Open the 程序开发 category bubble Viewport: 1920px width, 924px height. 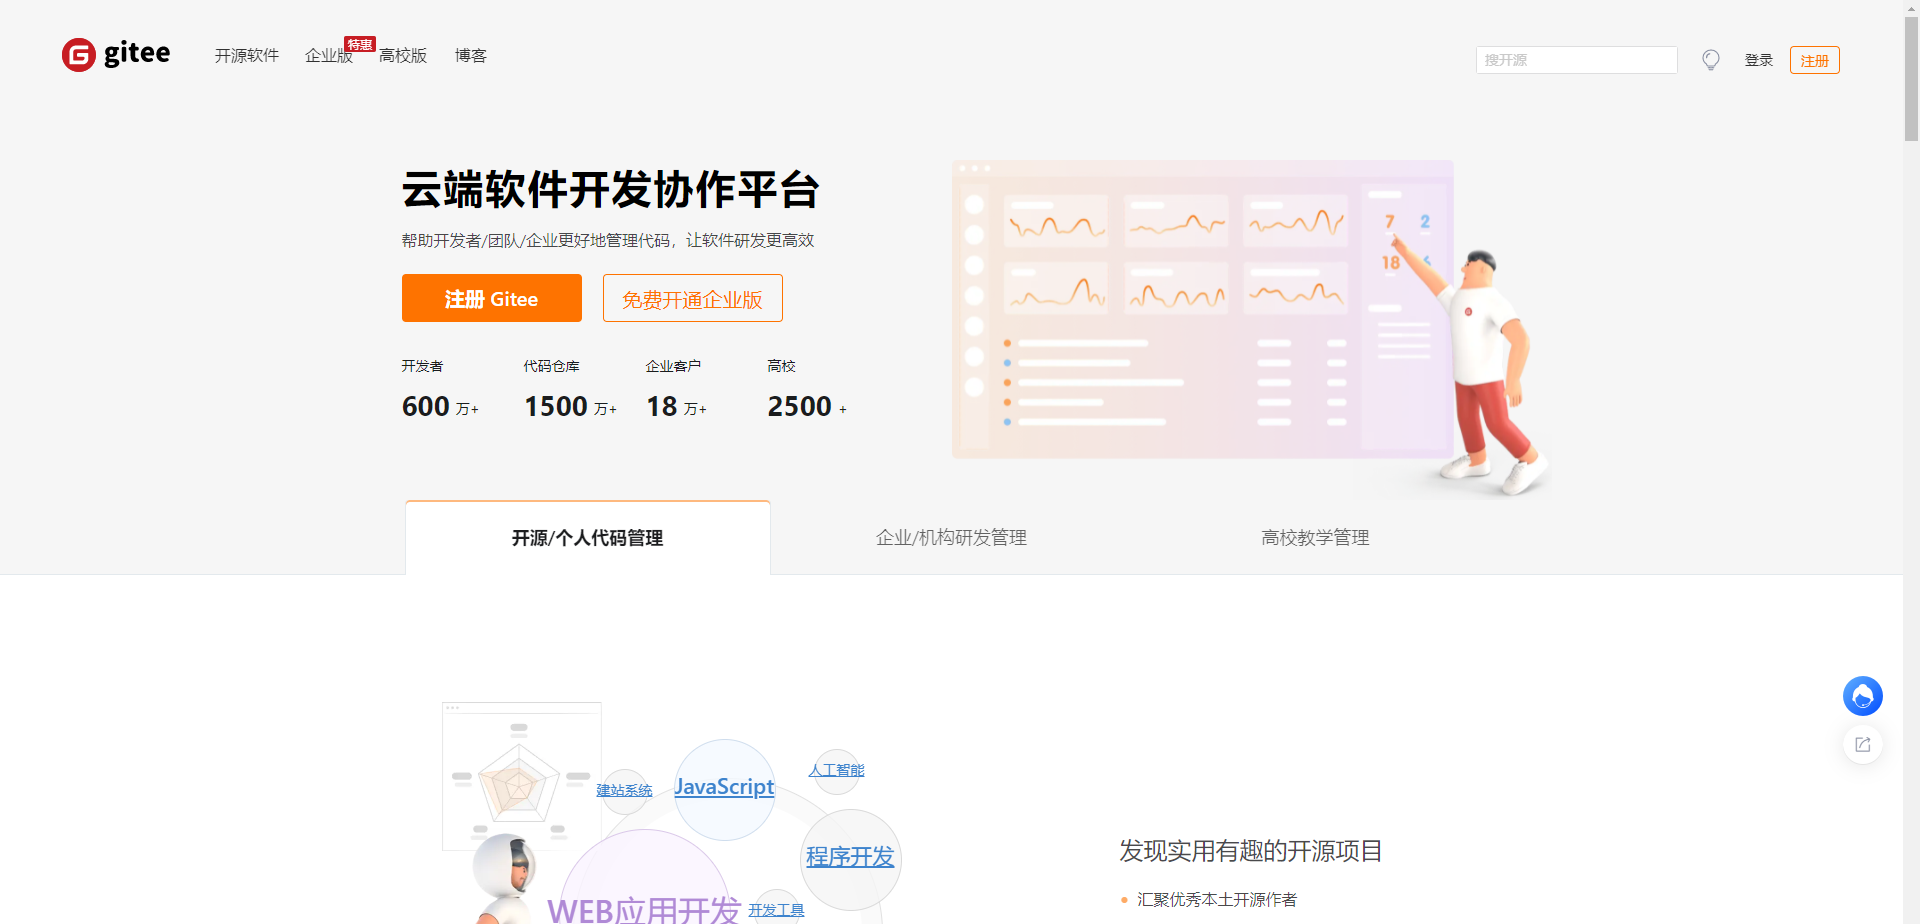850,858
